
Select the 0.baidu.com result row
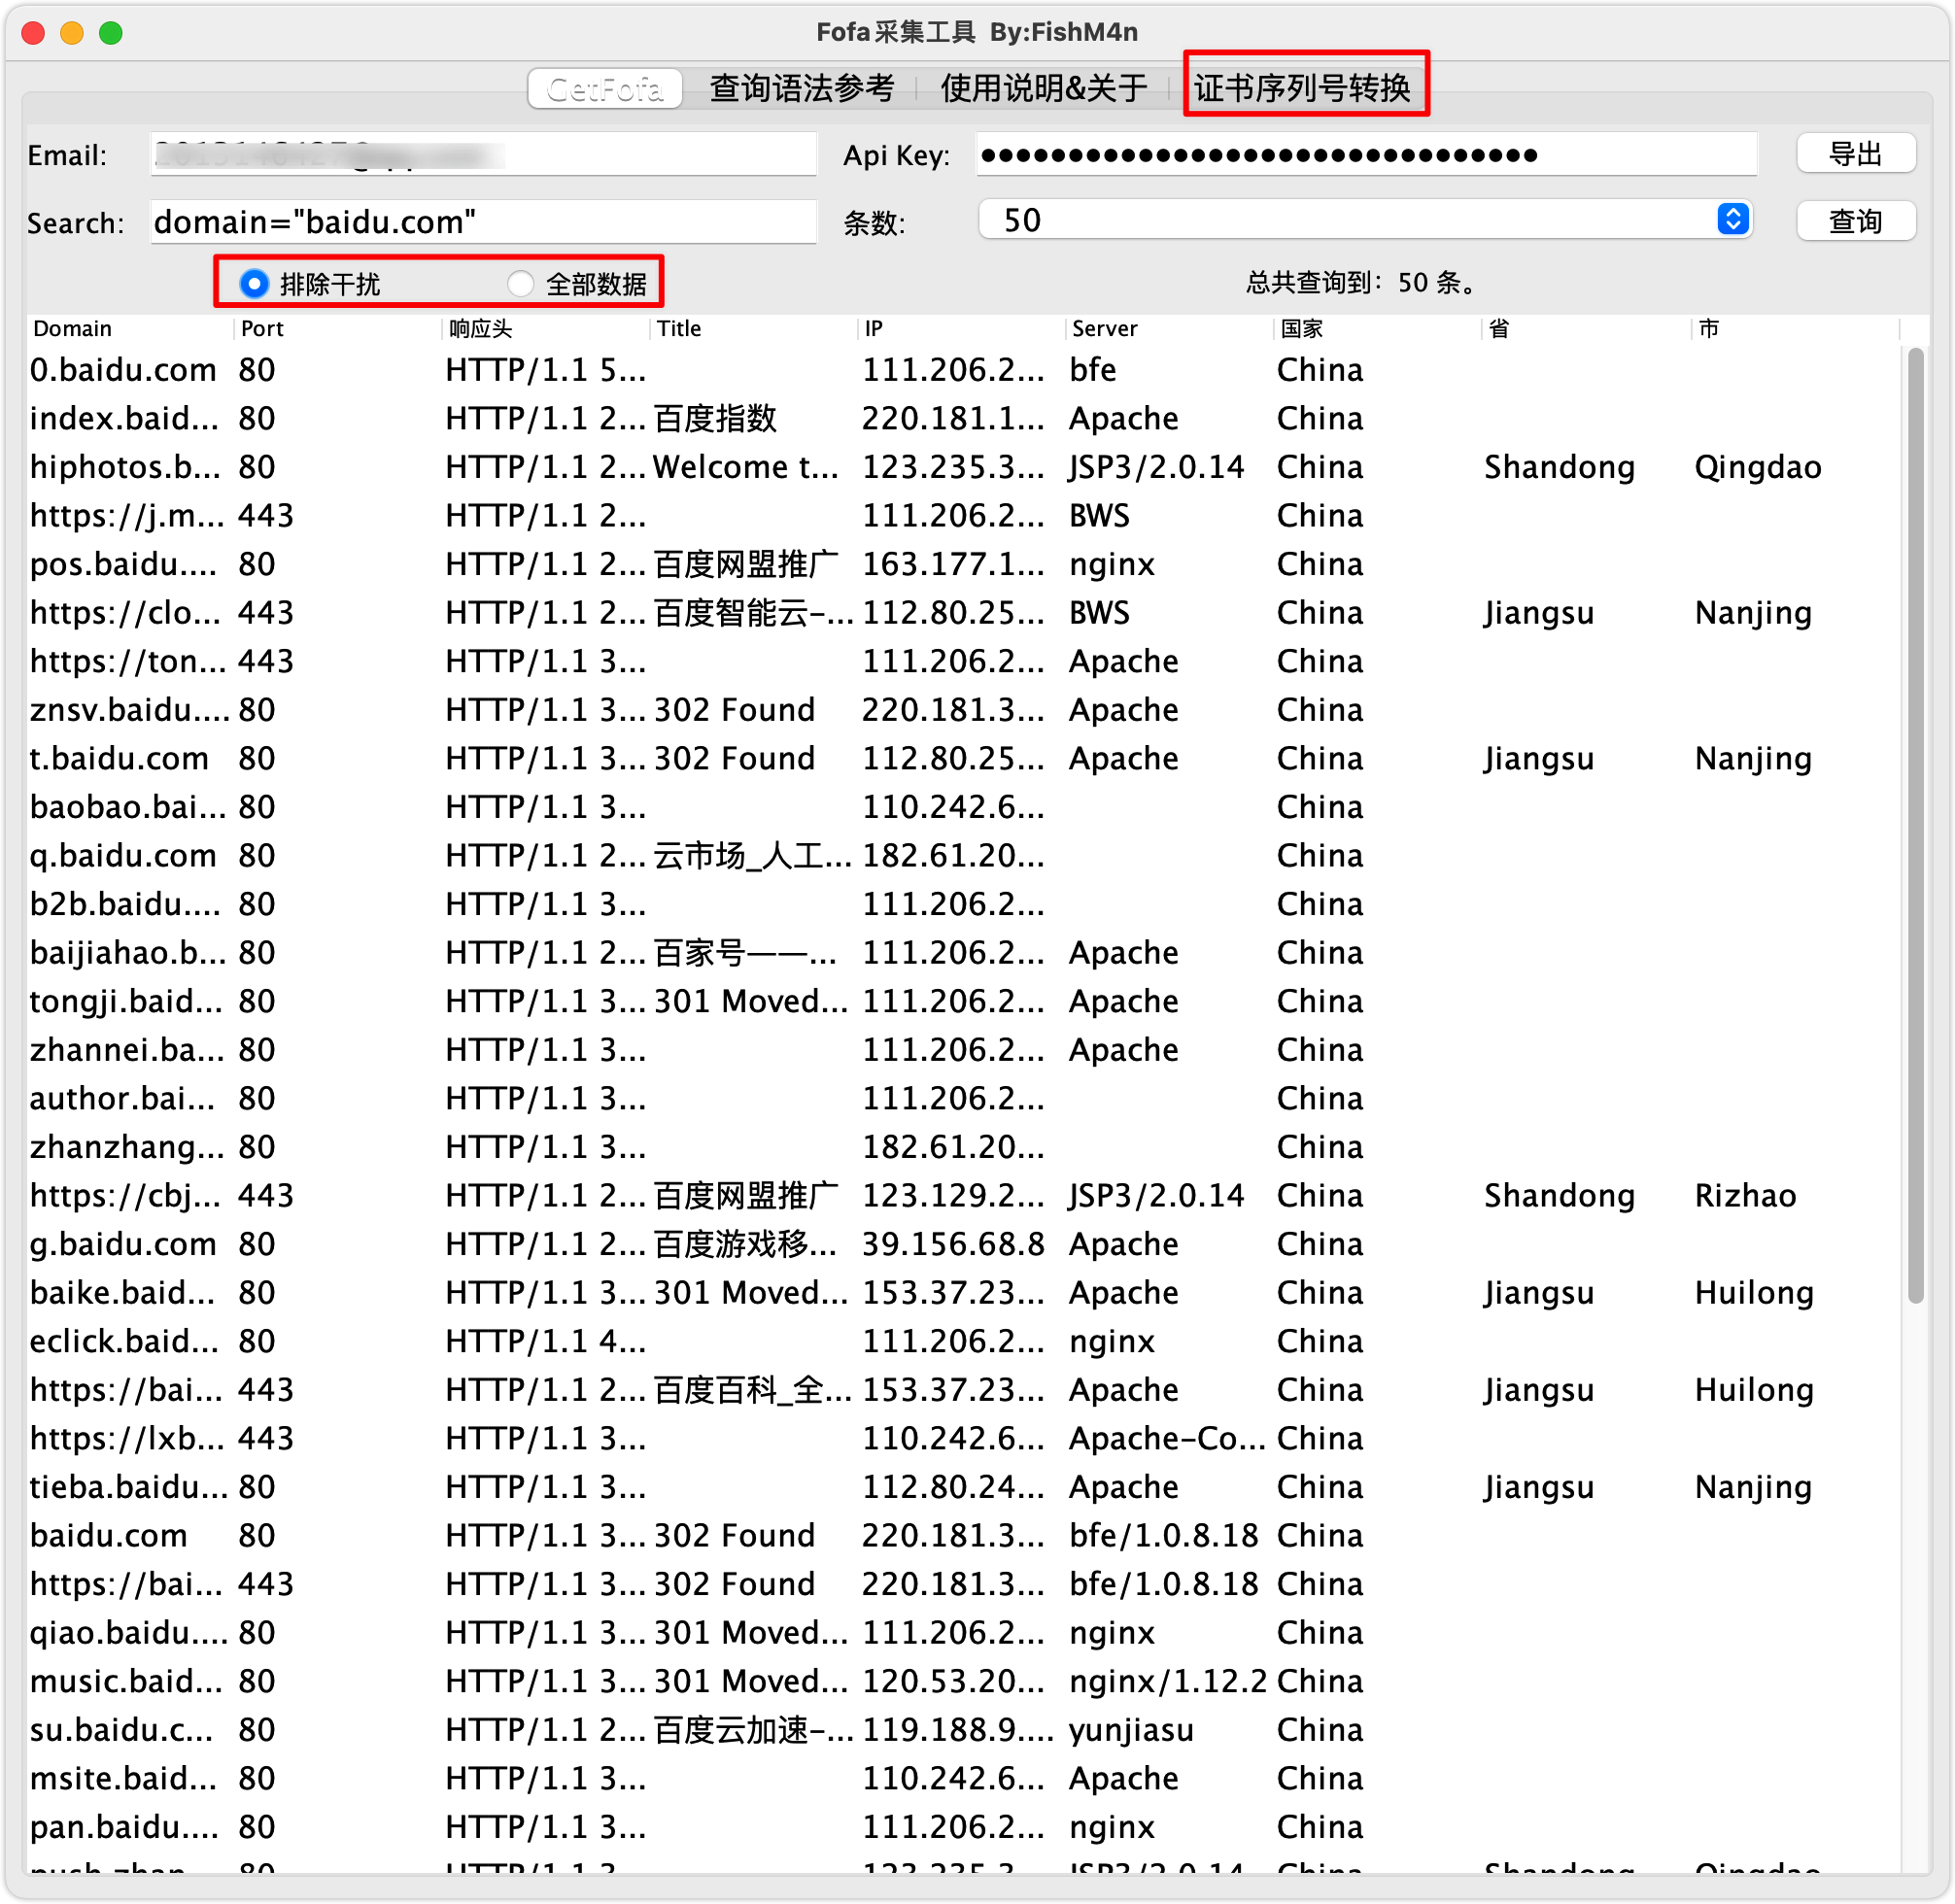(x=123, y=370)
